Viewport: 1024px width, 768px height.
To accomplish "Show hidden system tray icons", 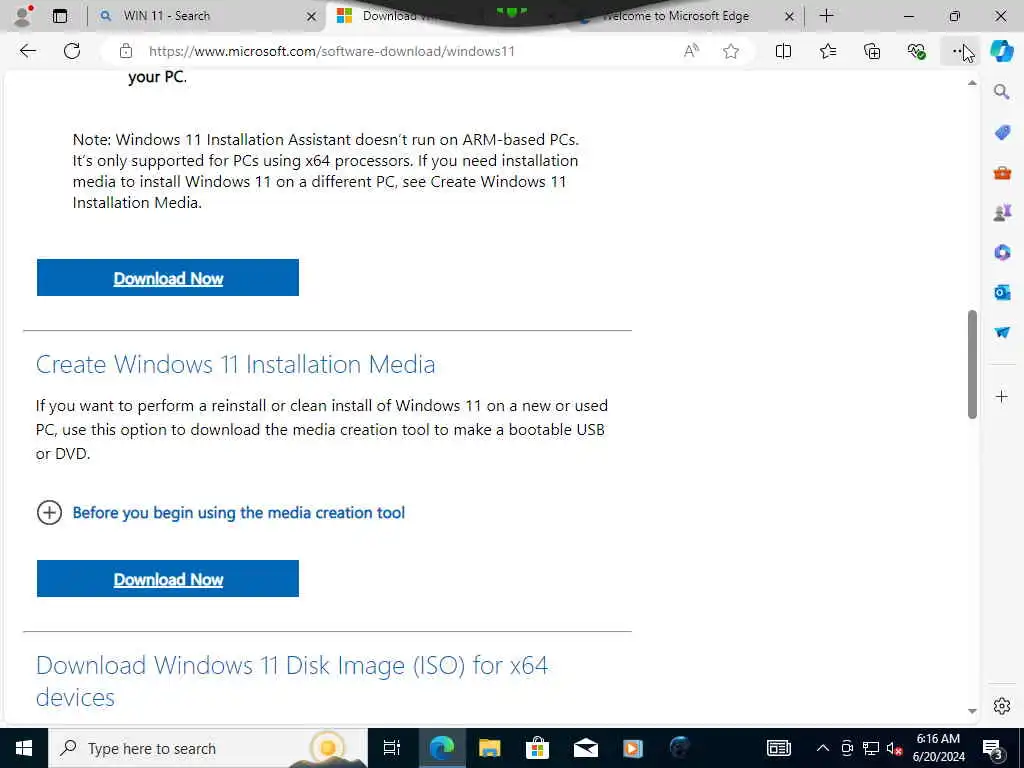I will (x=823, y=748).
